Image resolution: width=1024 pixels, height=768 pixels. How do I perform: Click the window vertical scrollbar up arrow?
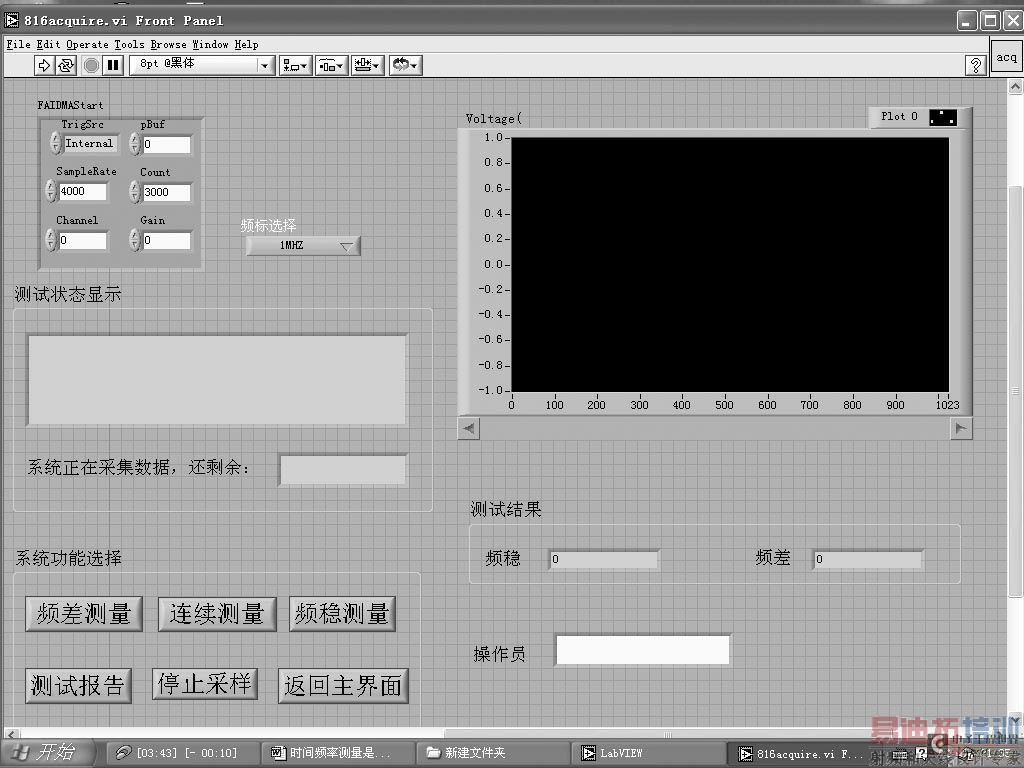click(x=1016, y=87)
